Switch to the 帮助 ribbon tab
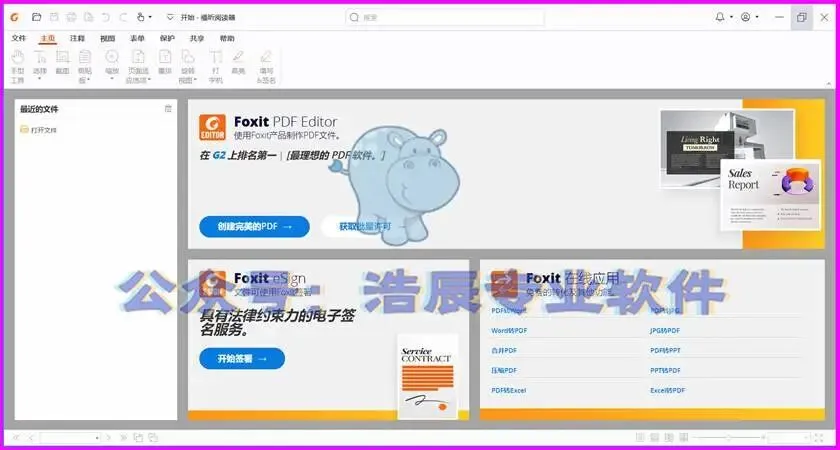Screen dimensions: 840x450 pos(227,39)
